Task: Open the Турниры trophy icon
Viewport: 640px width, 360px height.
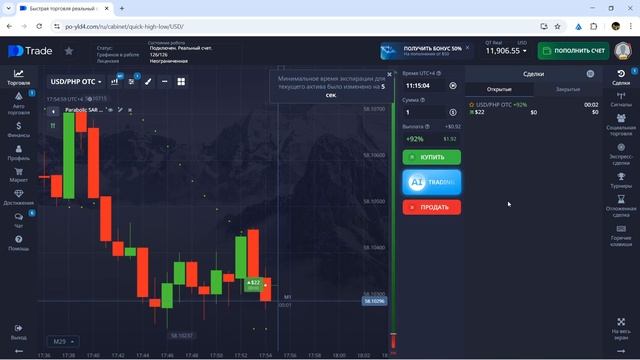Action: pyautogui.click(x=621, y=180)
